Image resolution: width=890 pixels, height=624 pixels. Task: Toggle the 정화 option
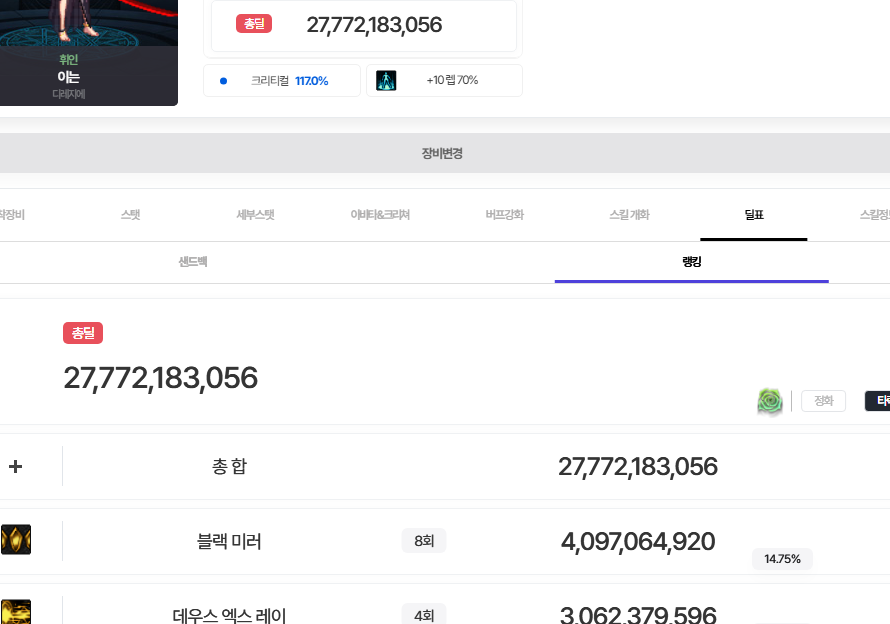click(x=823, y=401)
